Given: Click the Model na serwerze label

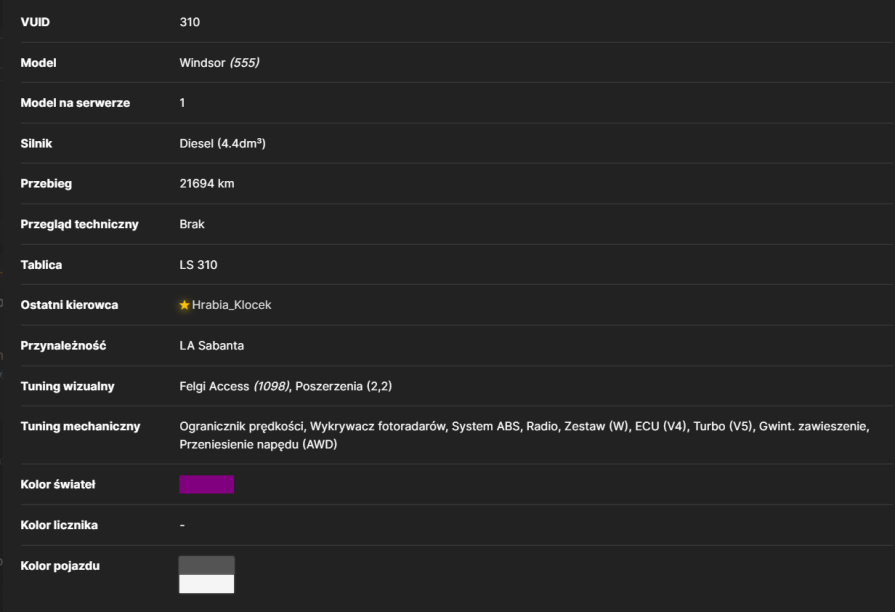Looking at the screenshot, I should click(75, 103).
